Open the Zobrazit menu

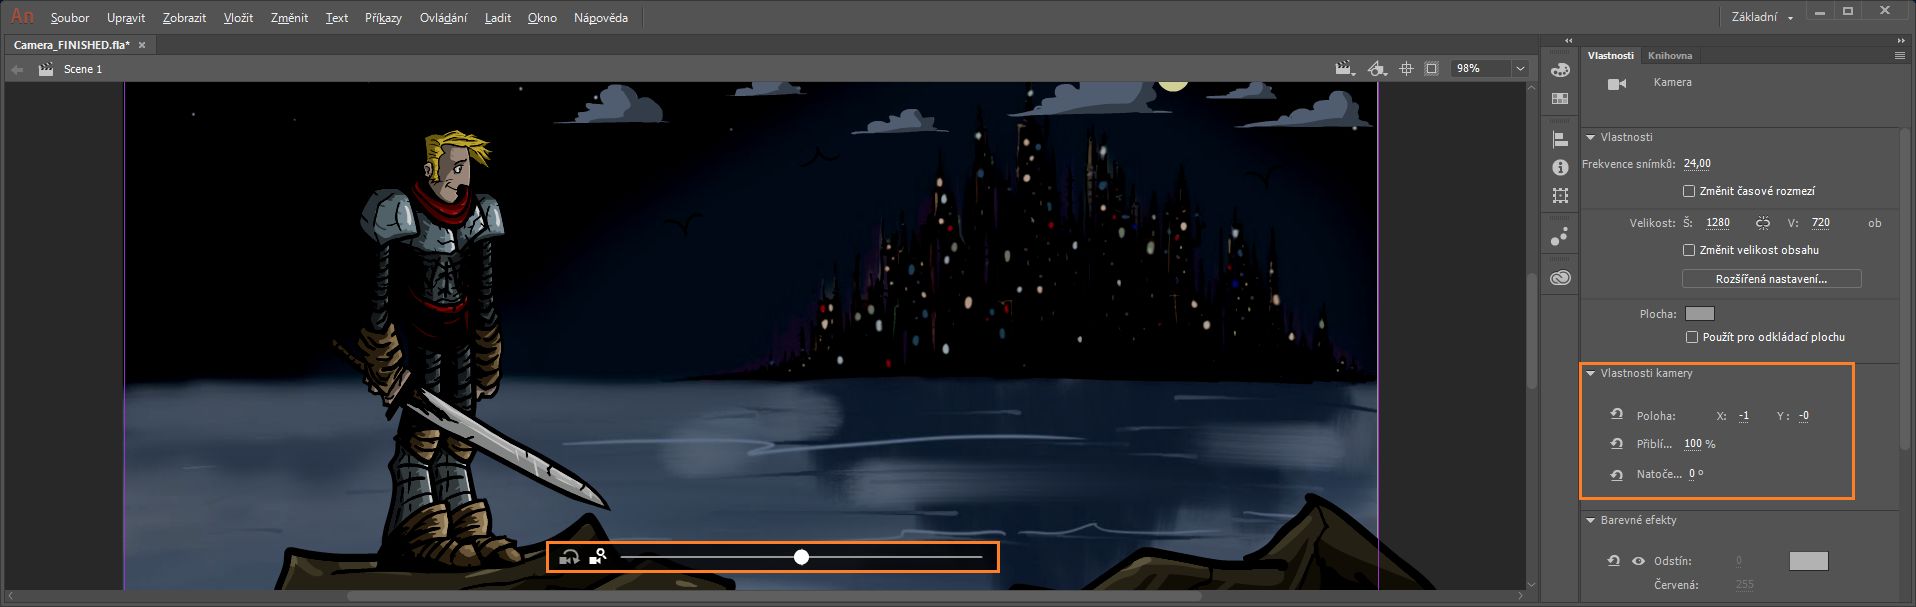[x=185, y=18]
